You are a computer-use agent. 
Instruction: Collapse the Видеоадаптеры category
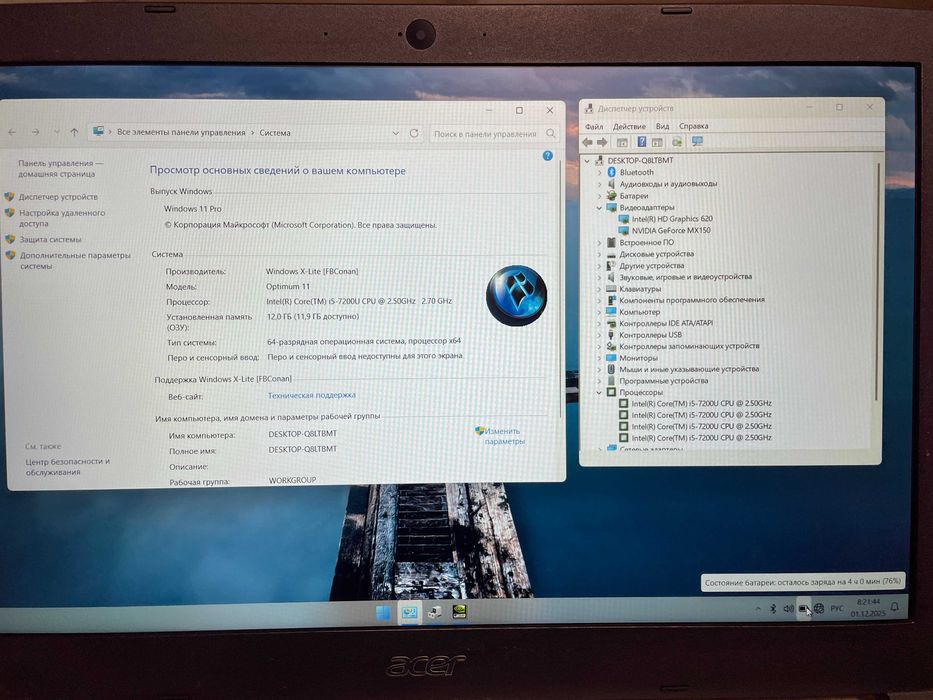click(x=599, y=208)
